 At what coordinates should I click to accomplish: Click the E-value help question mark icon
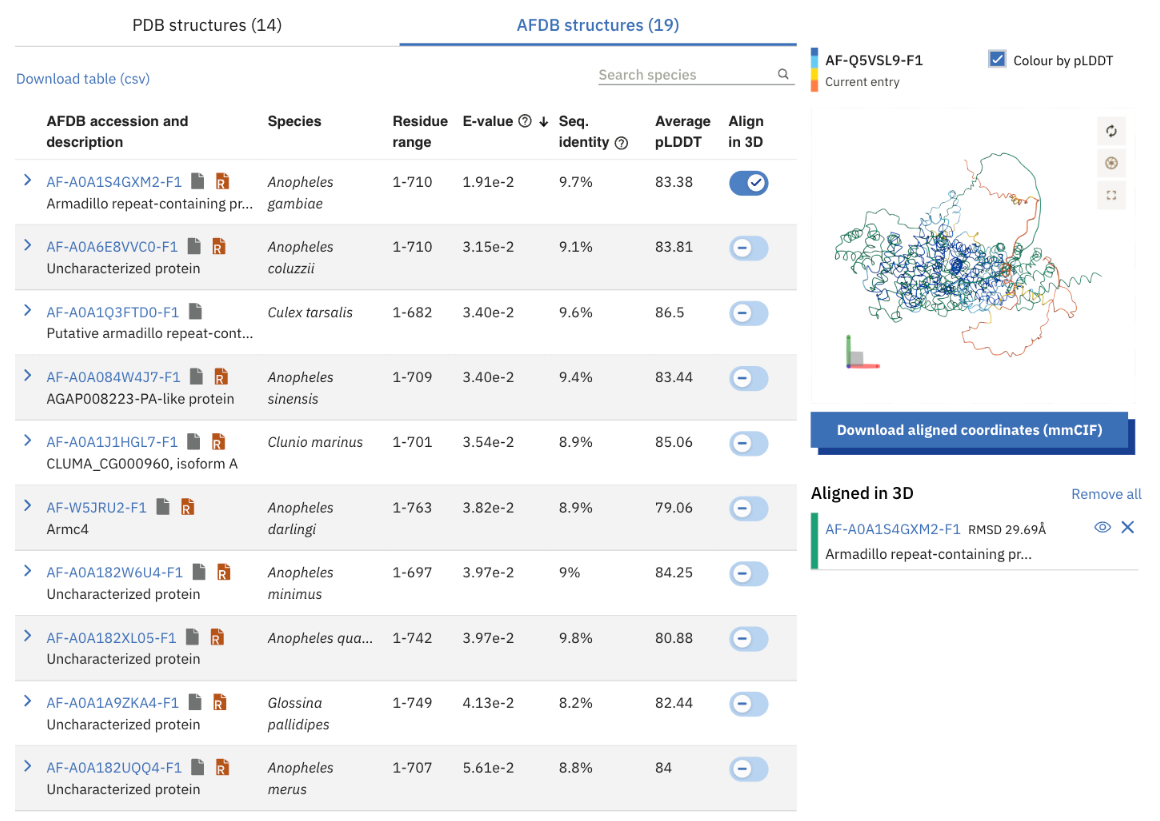(x=524, y=121)
